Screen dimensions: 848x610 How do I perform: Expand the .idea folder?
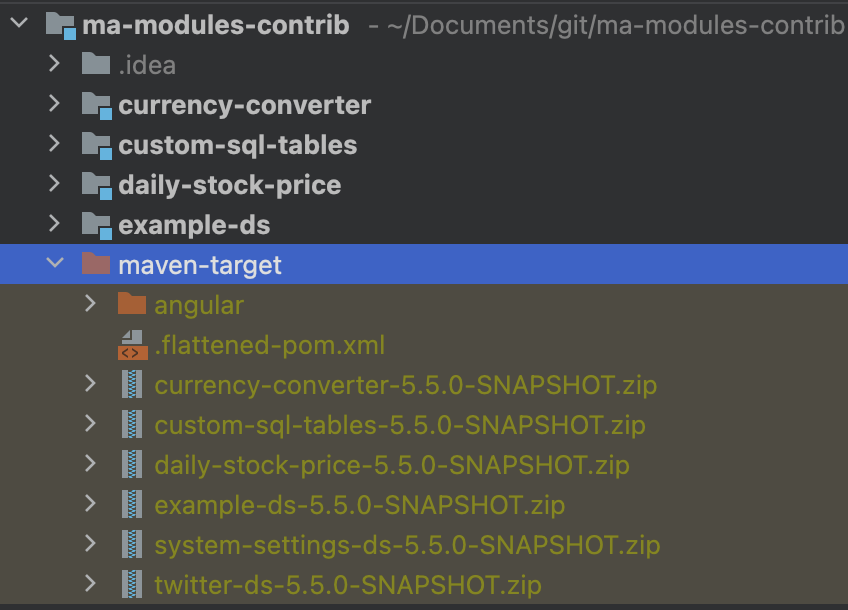54,63
